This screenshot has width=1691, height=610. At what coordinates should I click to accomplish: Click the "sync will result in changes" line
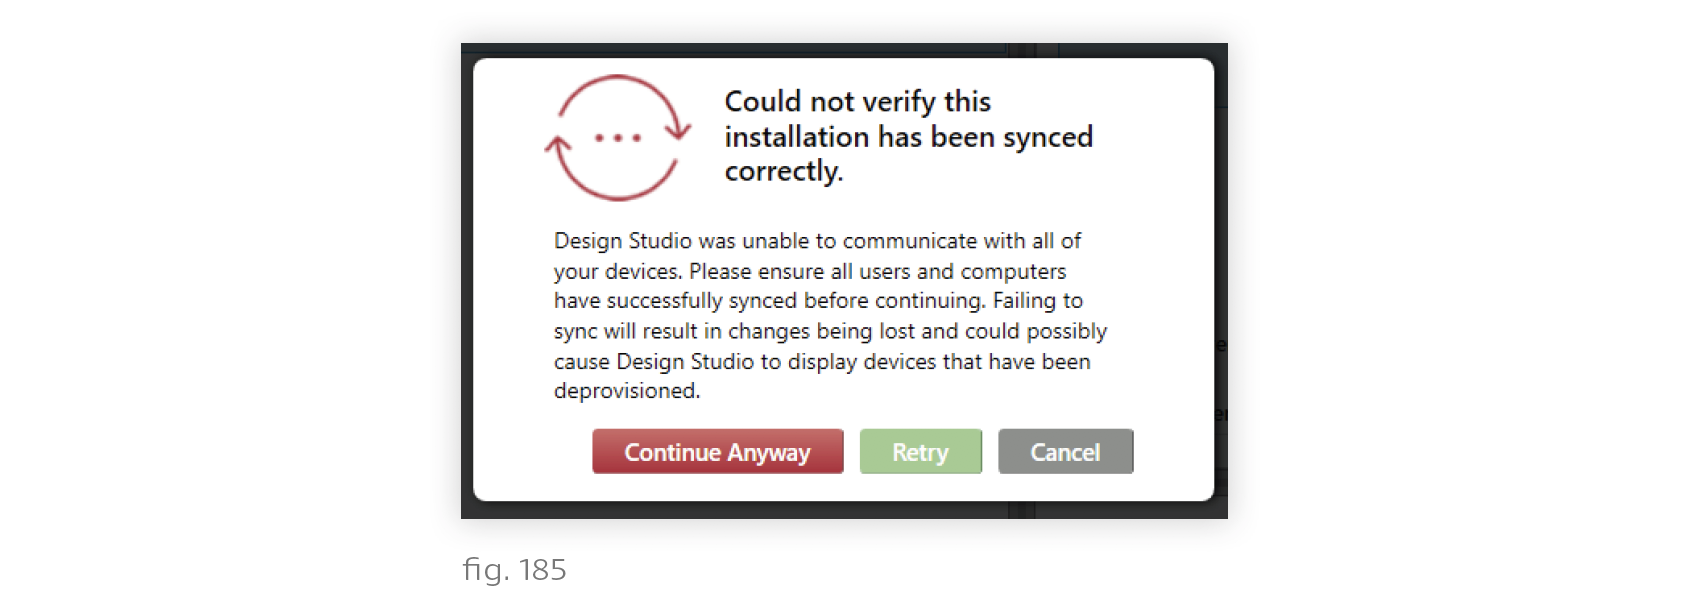point(830,331)
